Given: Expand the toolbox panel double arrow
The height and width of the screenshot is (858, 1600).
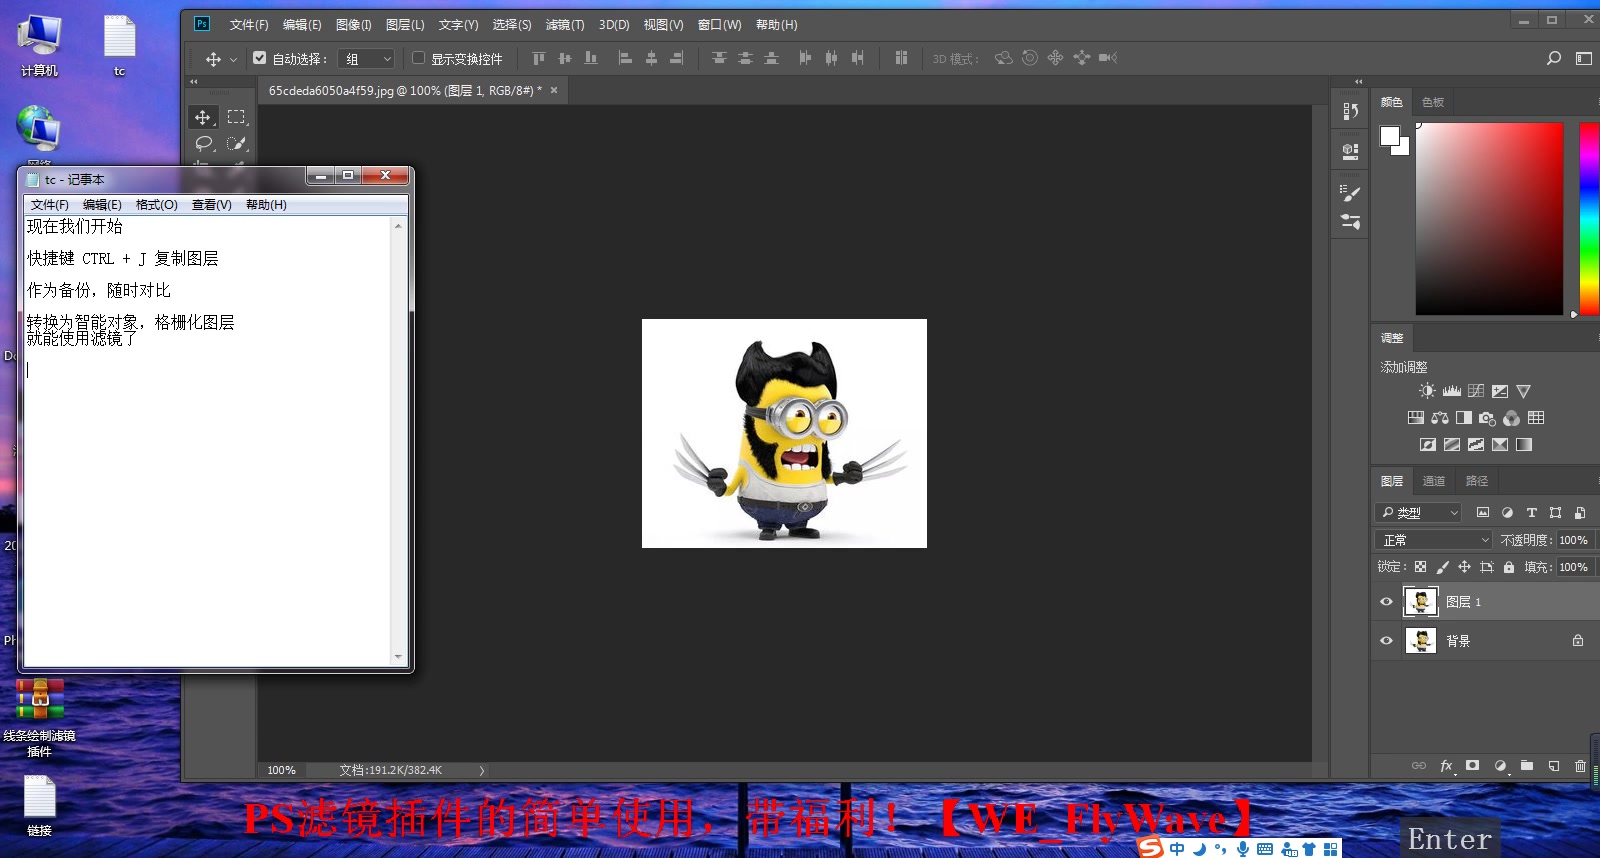Looking at the screenshot, I should 194,81.
